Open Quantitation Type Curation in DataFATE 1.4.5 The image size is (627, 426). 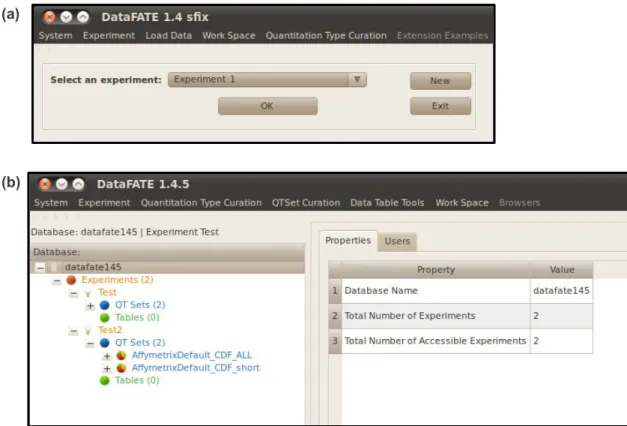[x=201, y=203]
